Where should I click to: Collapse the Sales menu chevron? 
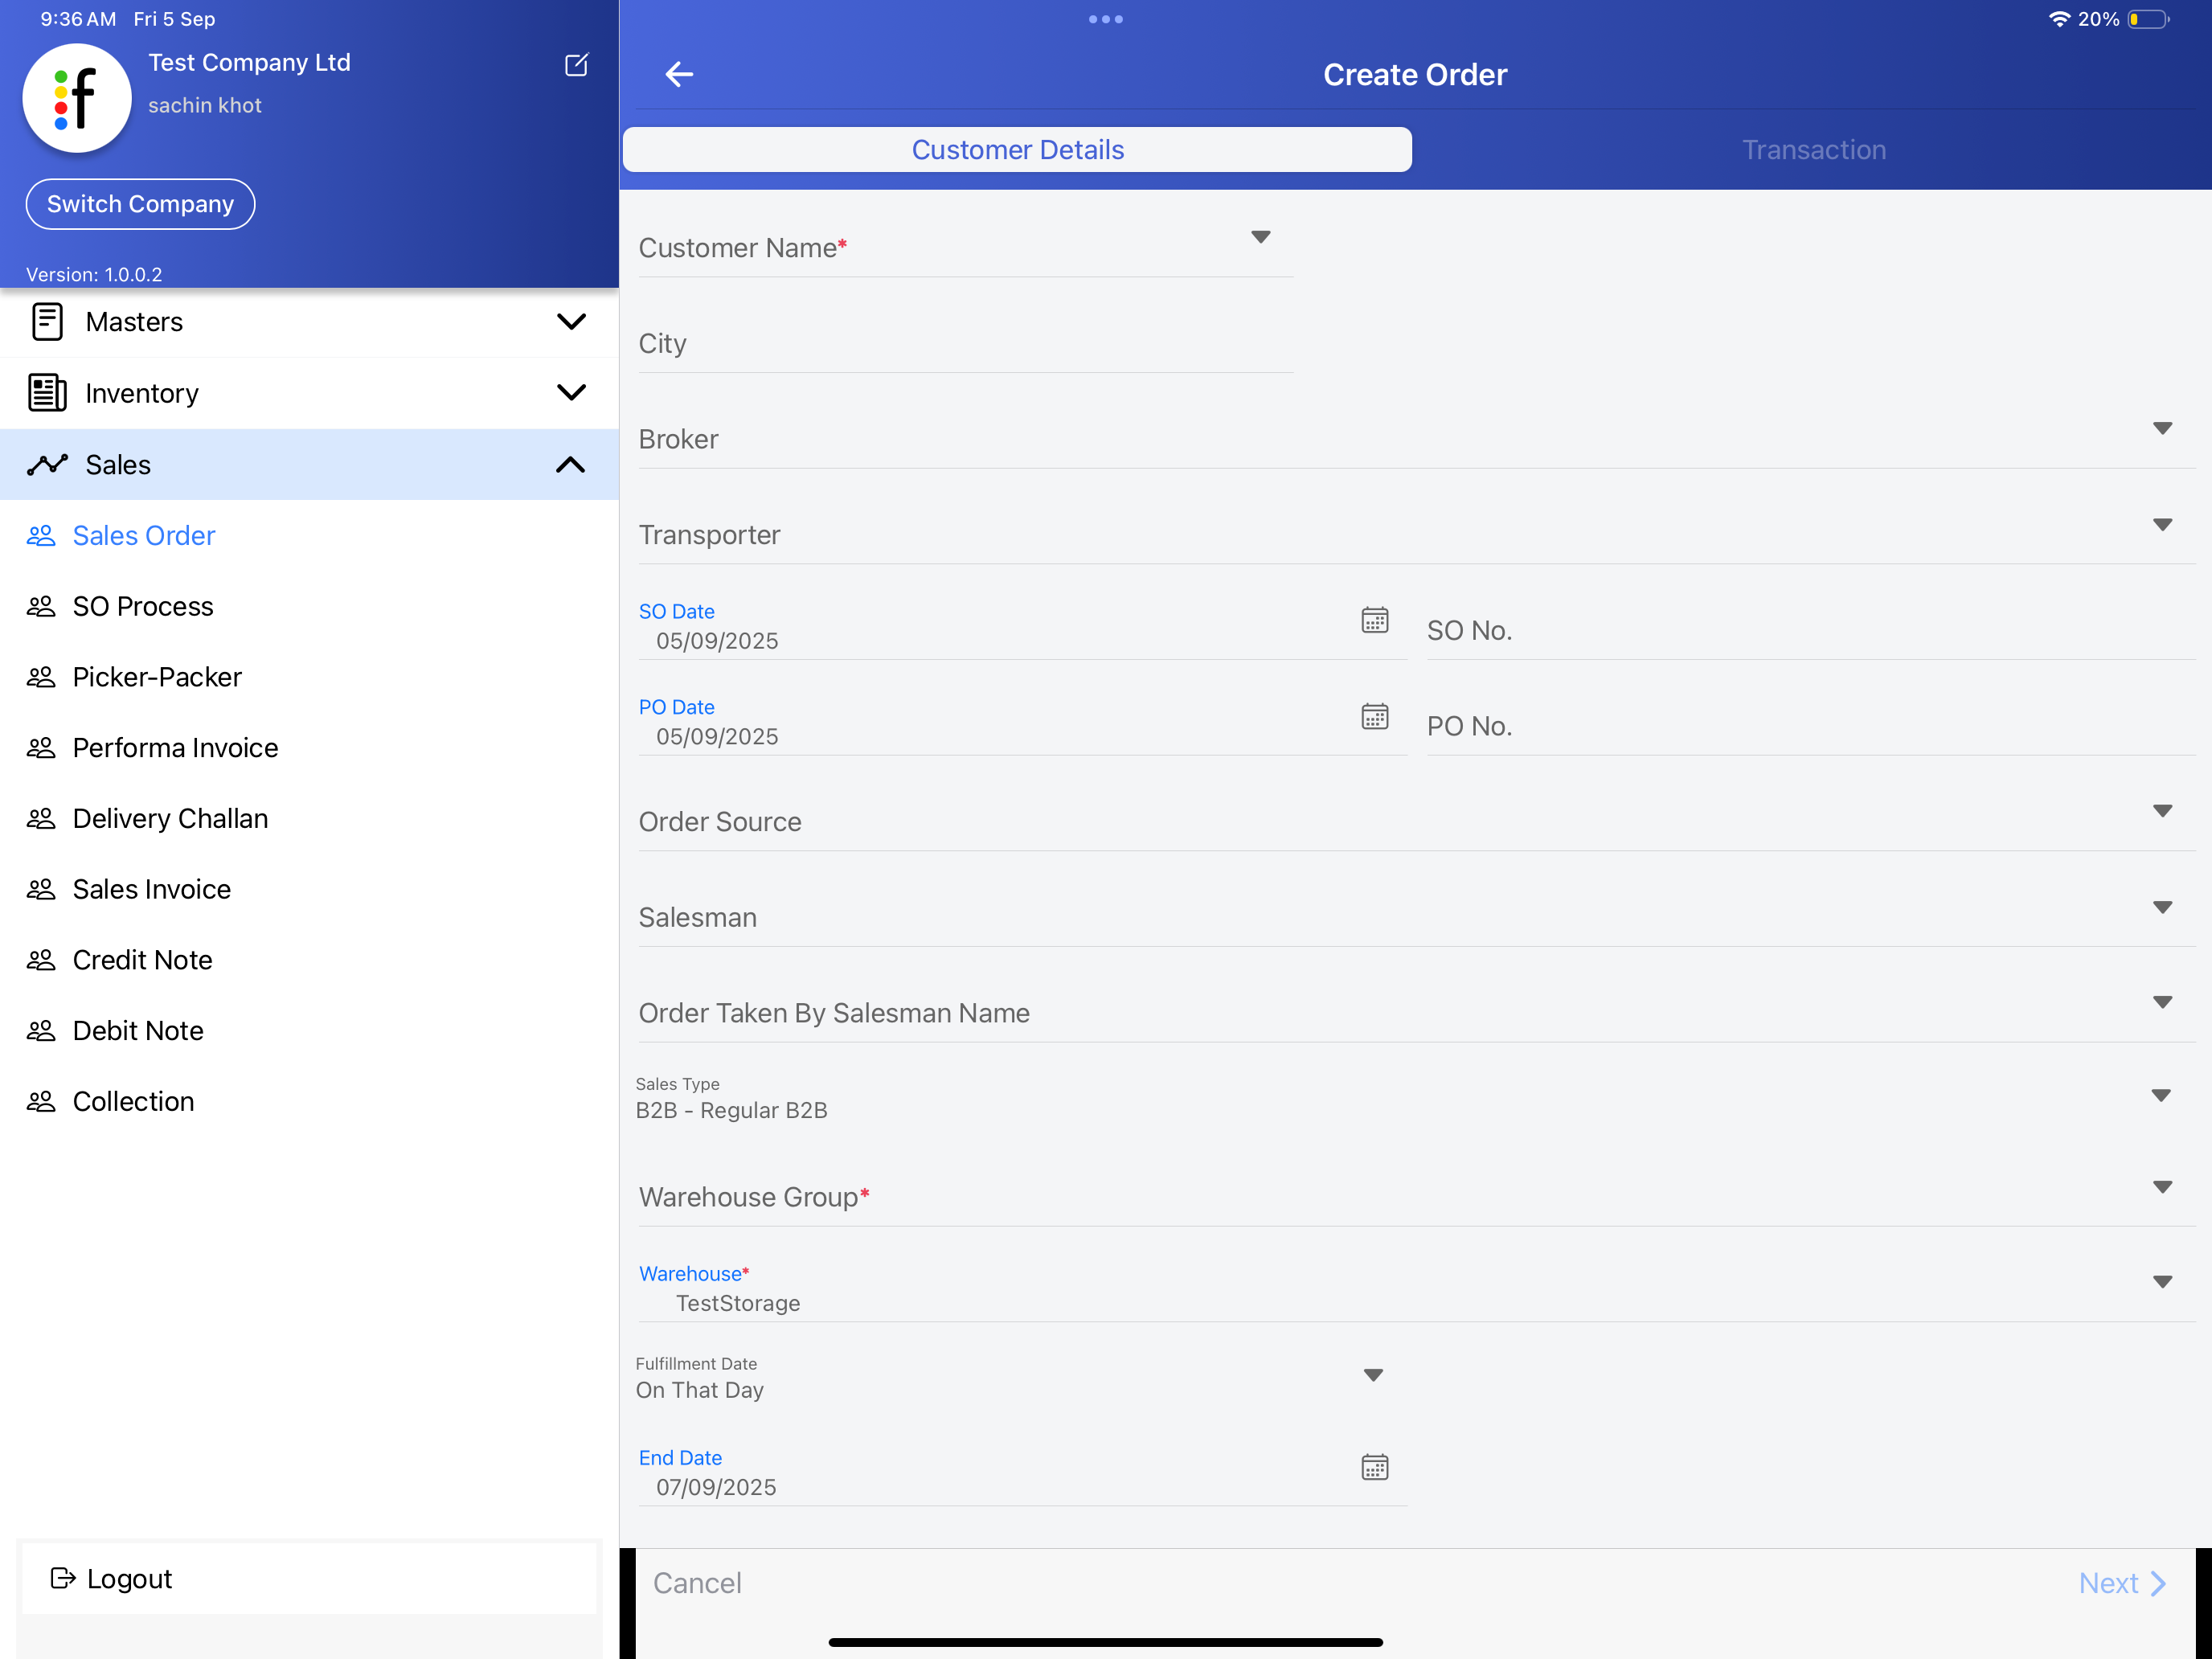571,464
